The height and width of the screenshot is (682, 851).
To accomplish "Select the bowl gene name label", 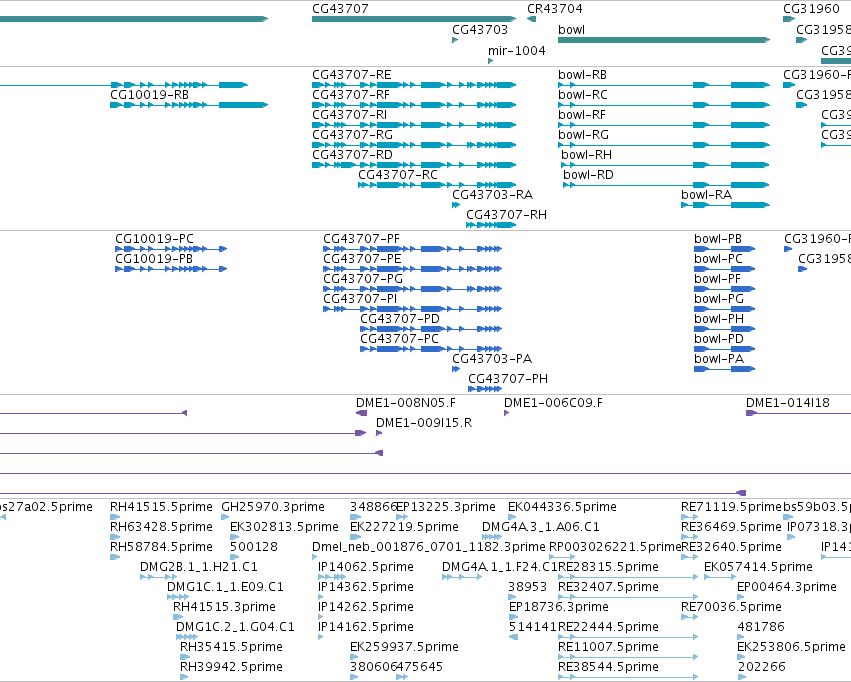I will (571, 30).
